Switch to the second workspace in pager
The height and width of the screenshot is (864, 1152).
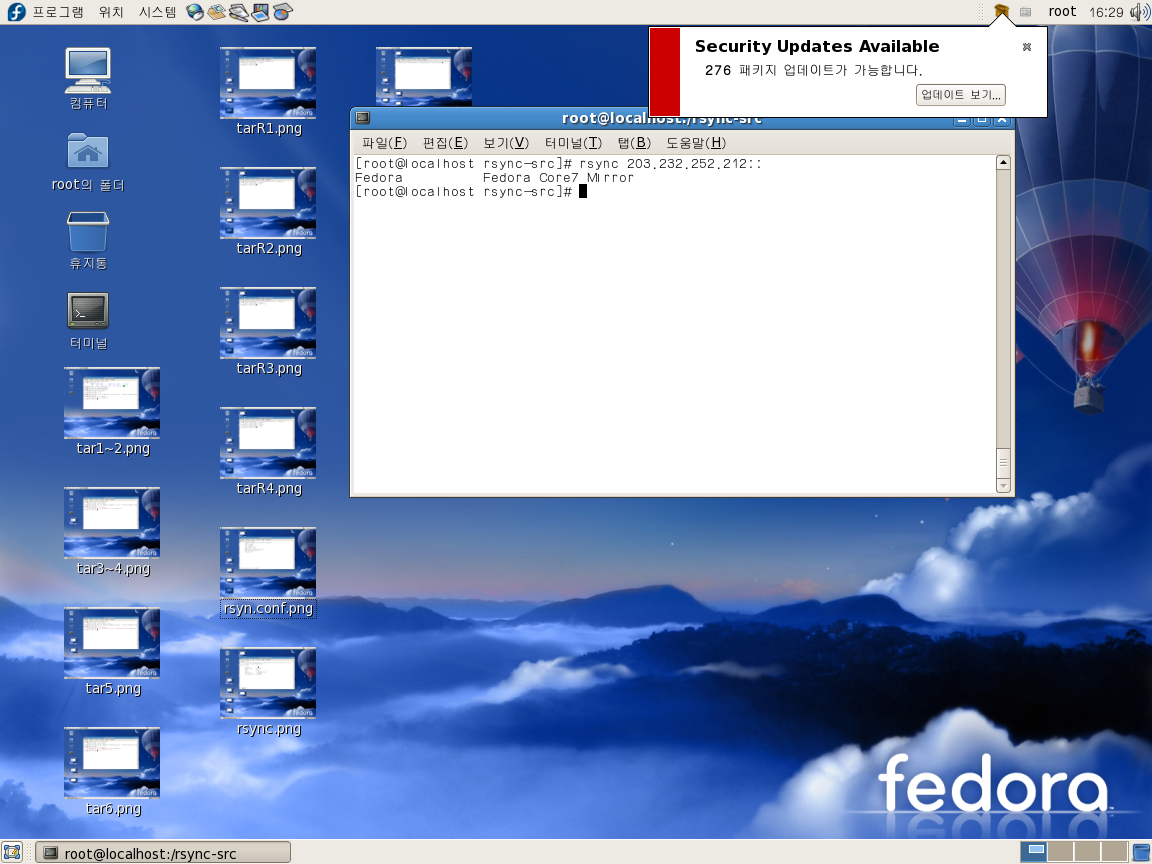(1060, 852)
